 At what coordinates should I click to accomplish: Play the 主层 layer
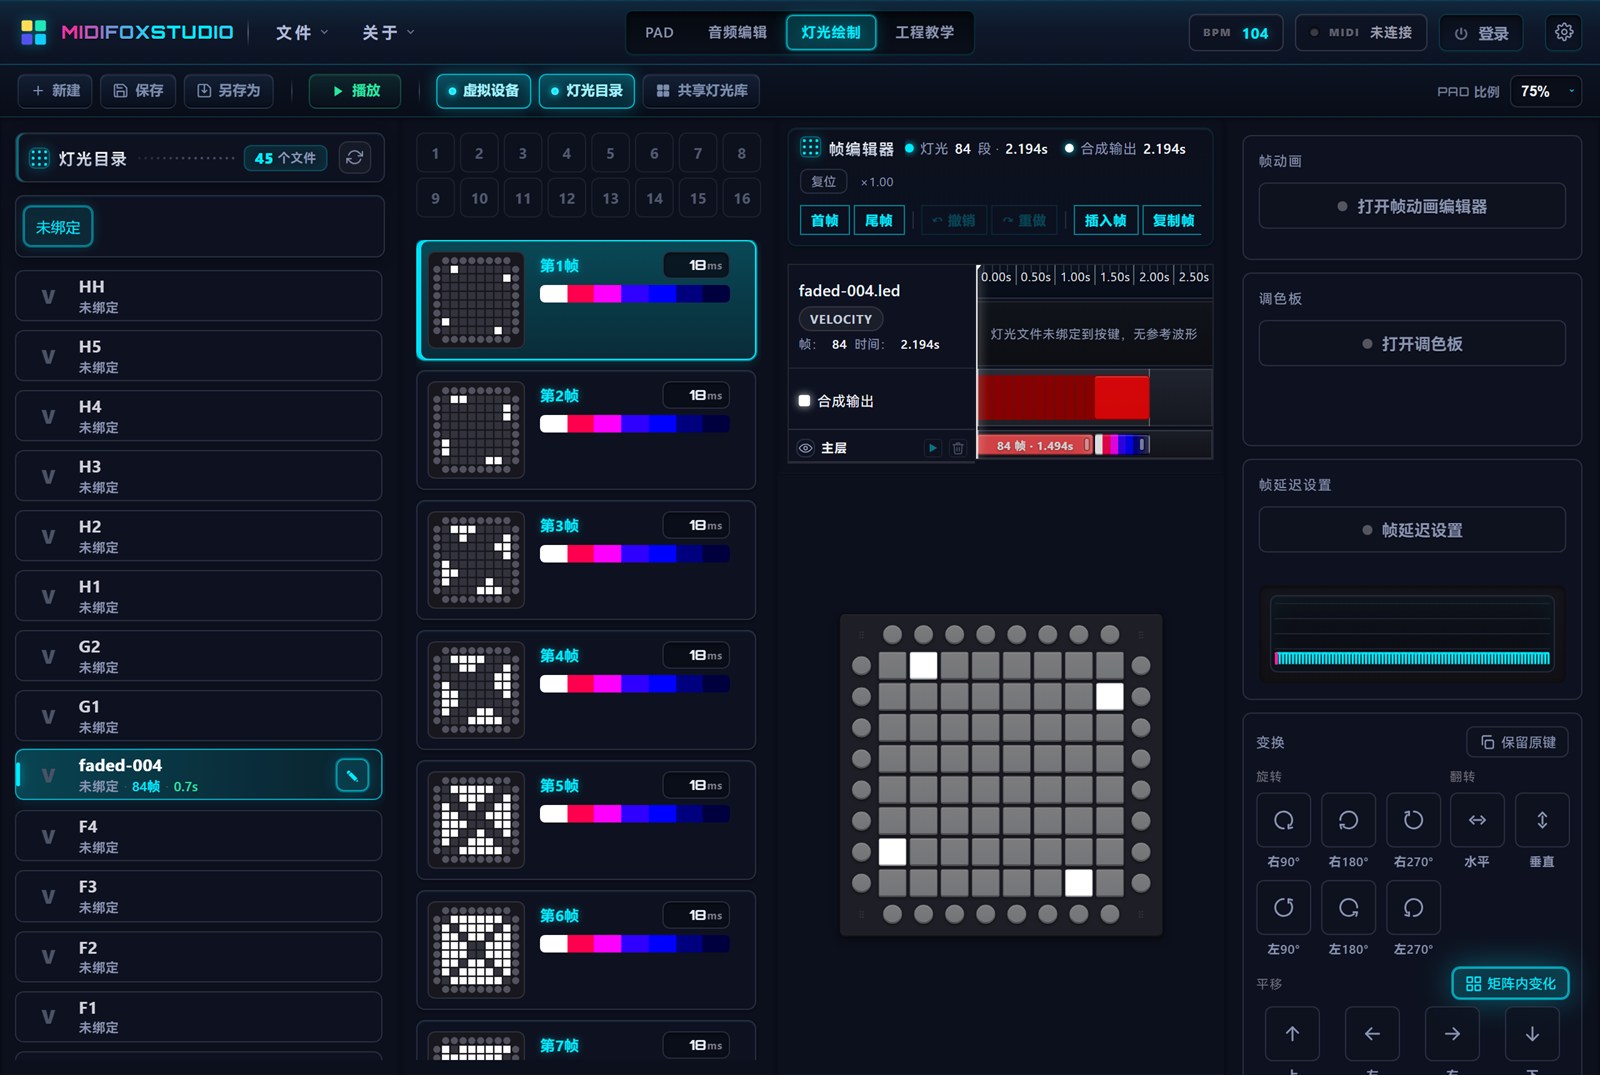932,448
